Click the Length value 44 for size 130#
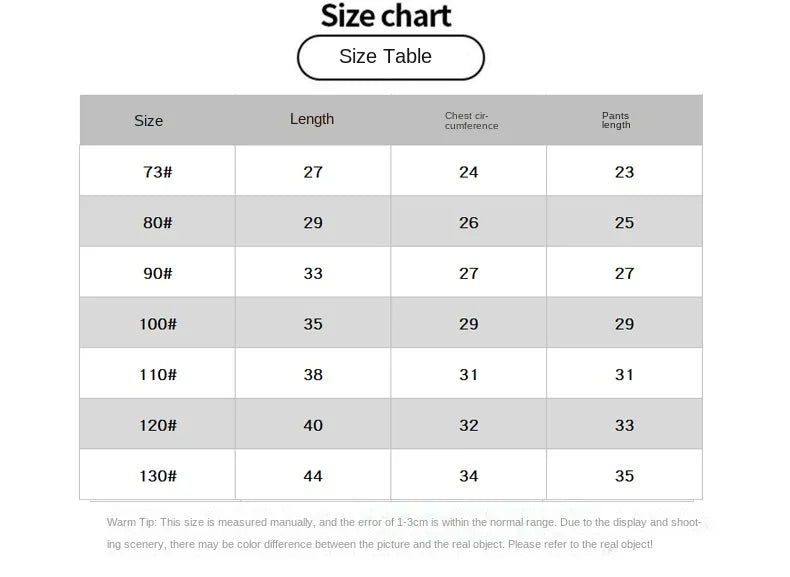The image size is (790, 577). click(x=313, y=476)
